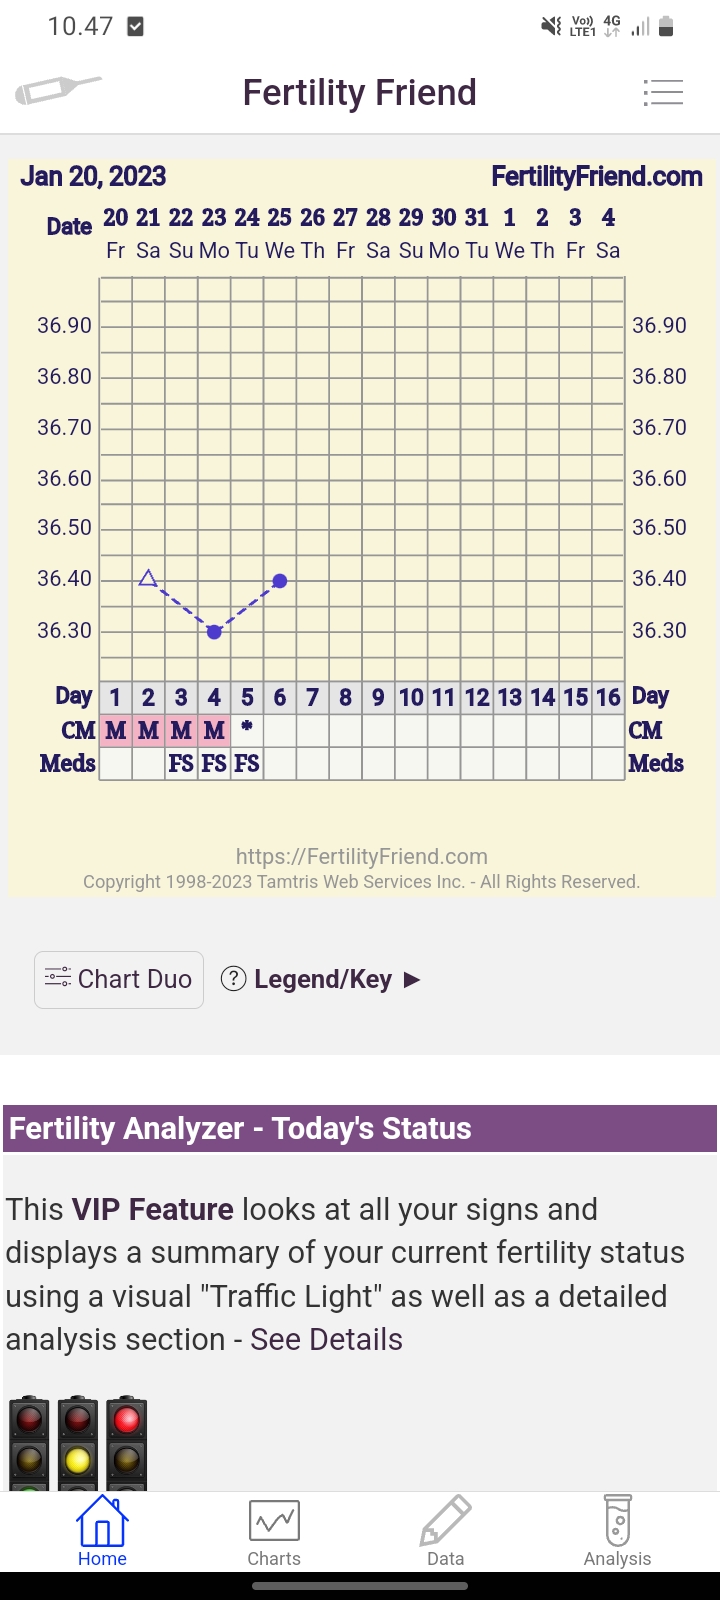Tap the thermometer icon in header

(58, 91)
